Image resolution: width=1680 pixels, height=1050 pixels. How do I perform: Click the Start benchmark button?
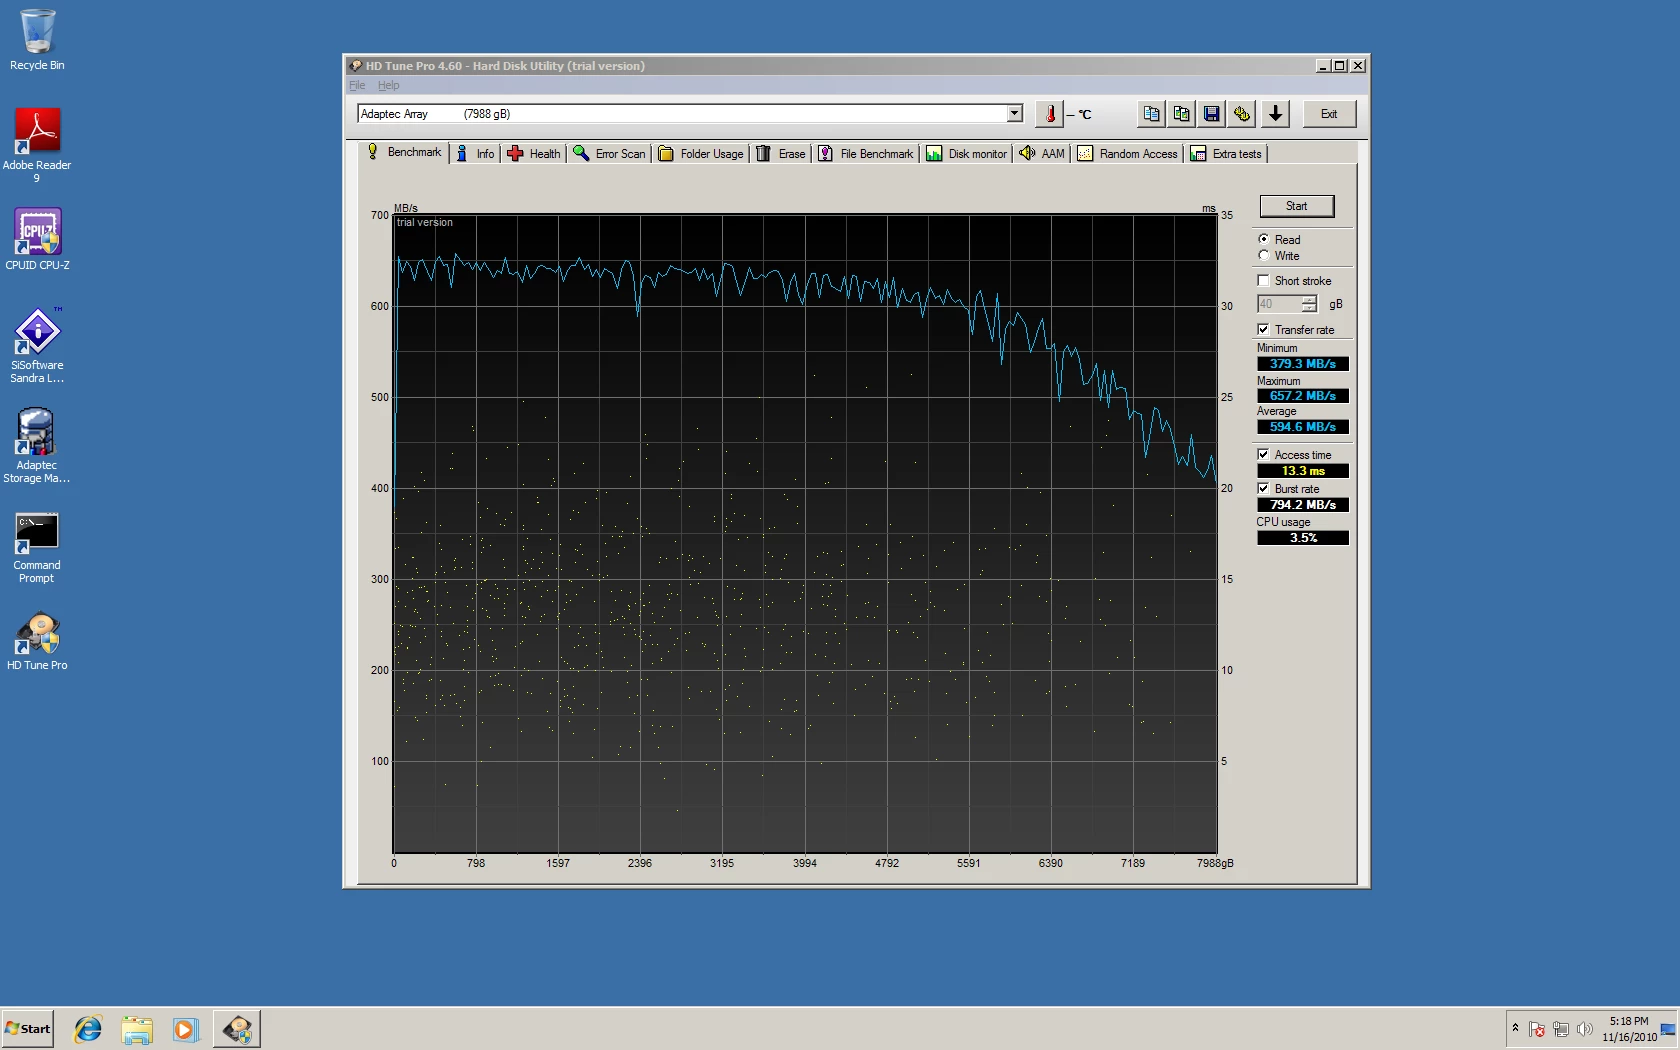pos(1297,206)
